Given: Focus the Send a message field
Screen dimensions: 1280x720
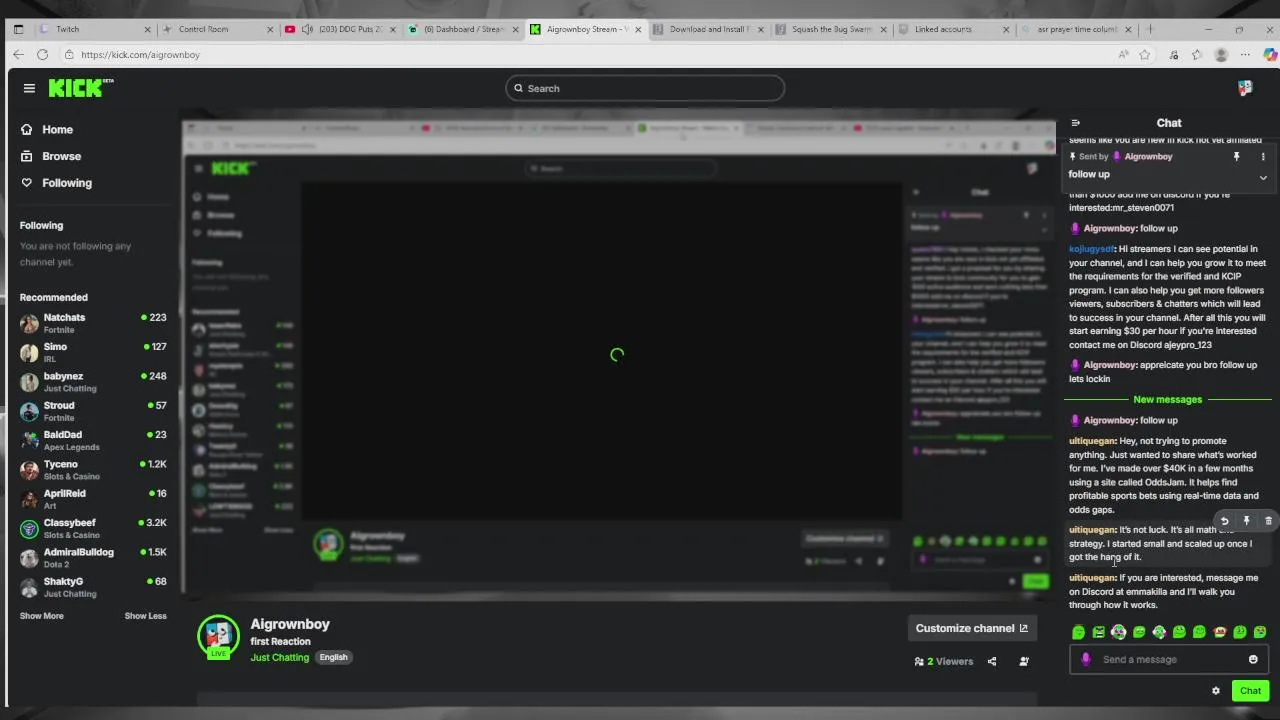Looking at the screenshot, I should point(1169,659).
